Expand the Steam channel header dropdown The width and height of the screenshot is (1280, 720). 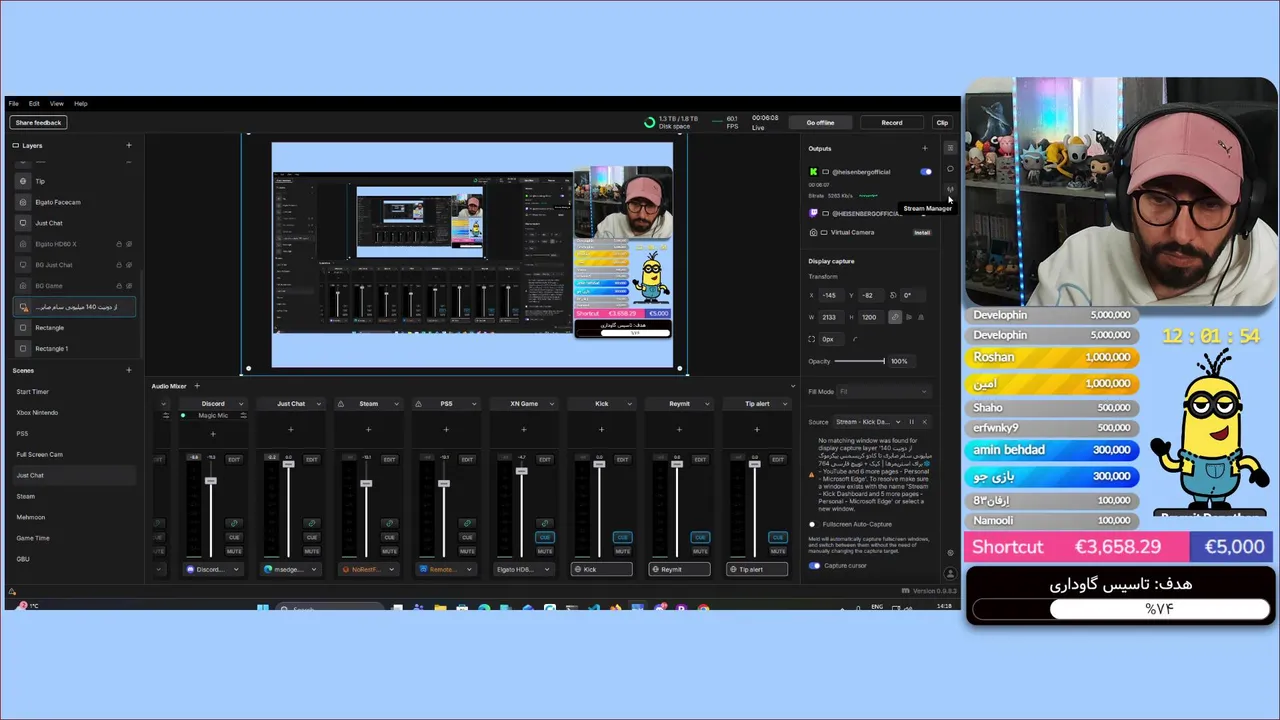coord(397,404)
